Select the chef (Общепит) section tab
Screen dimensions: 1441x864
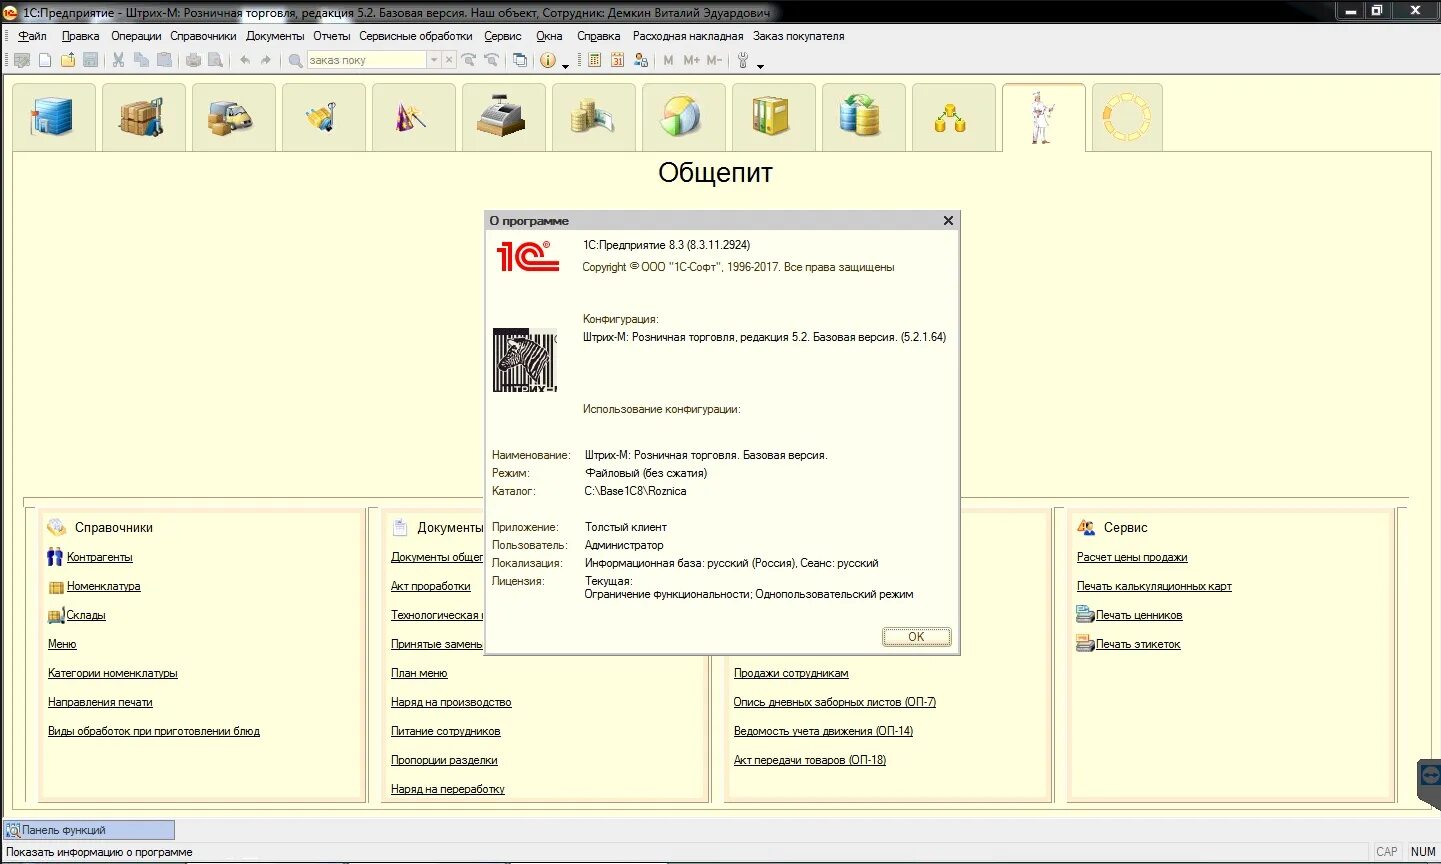pyautogui.click(x=1043, y=117)
